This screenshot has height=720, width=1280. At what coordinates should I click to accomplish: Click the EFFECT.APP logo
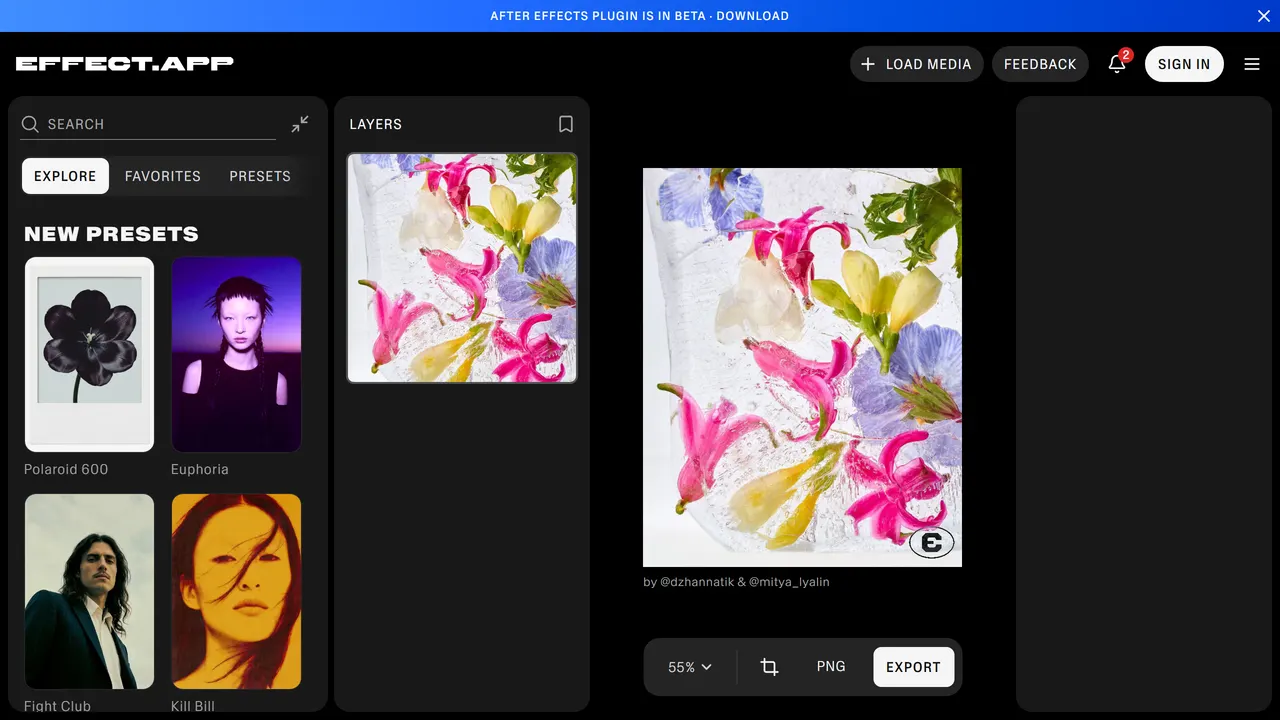125,63
